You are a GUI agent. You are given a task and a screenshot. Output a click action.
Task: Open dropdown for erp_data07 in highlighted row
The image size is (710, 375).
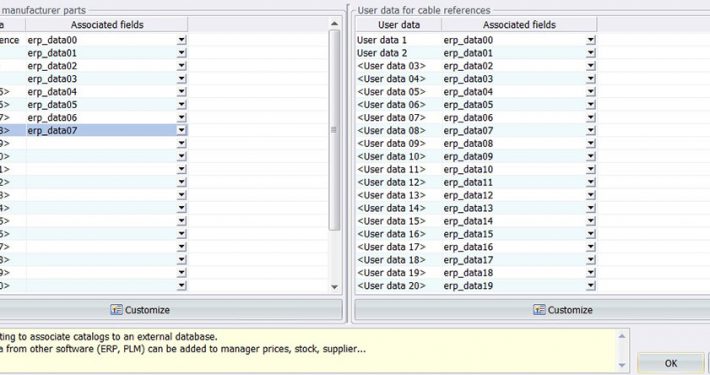[x=182, y=130]
